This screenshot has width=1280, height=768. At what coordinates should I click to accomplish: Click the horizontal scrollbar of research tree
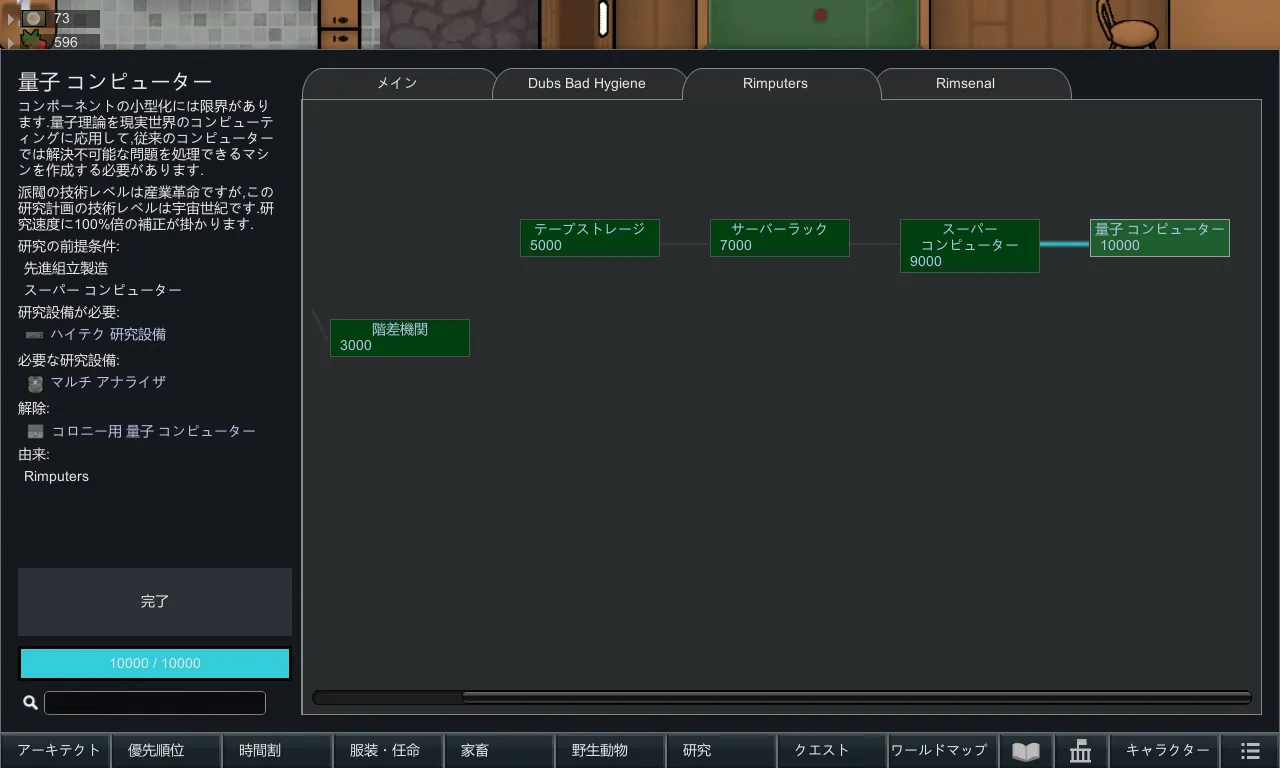tap(855, 697)
